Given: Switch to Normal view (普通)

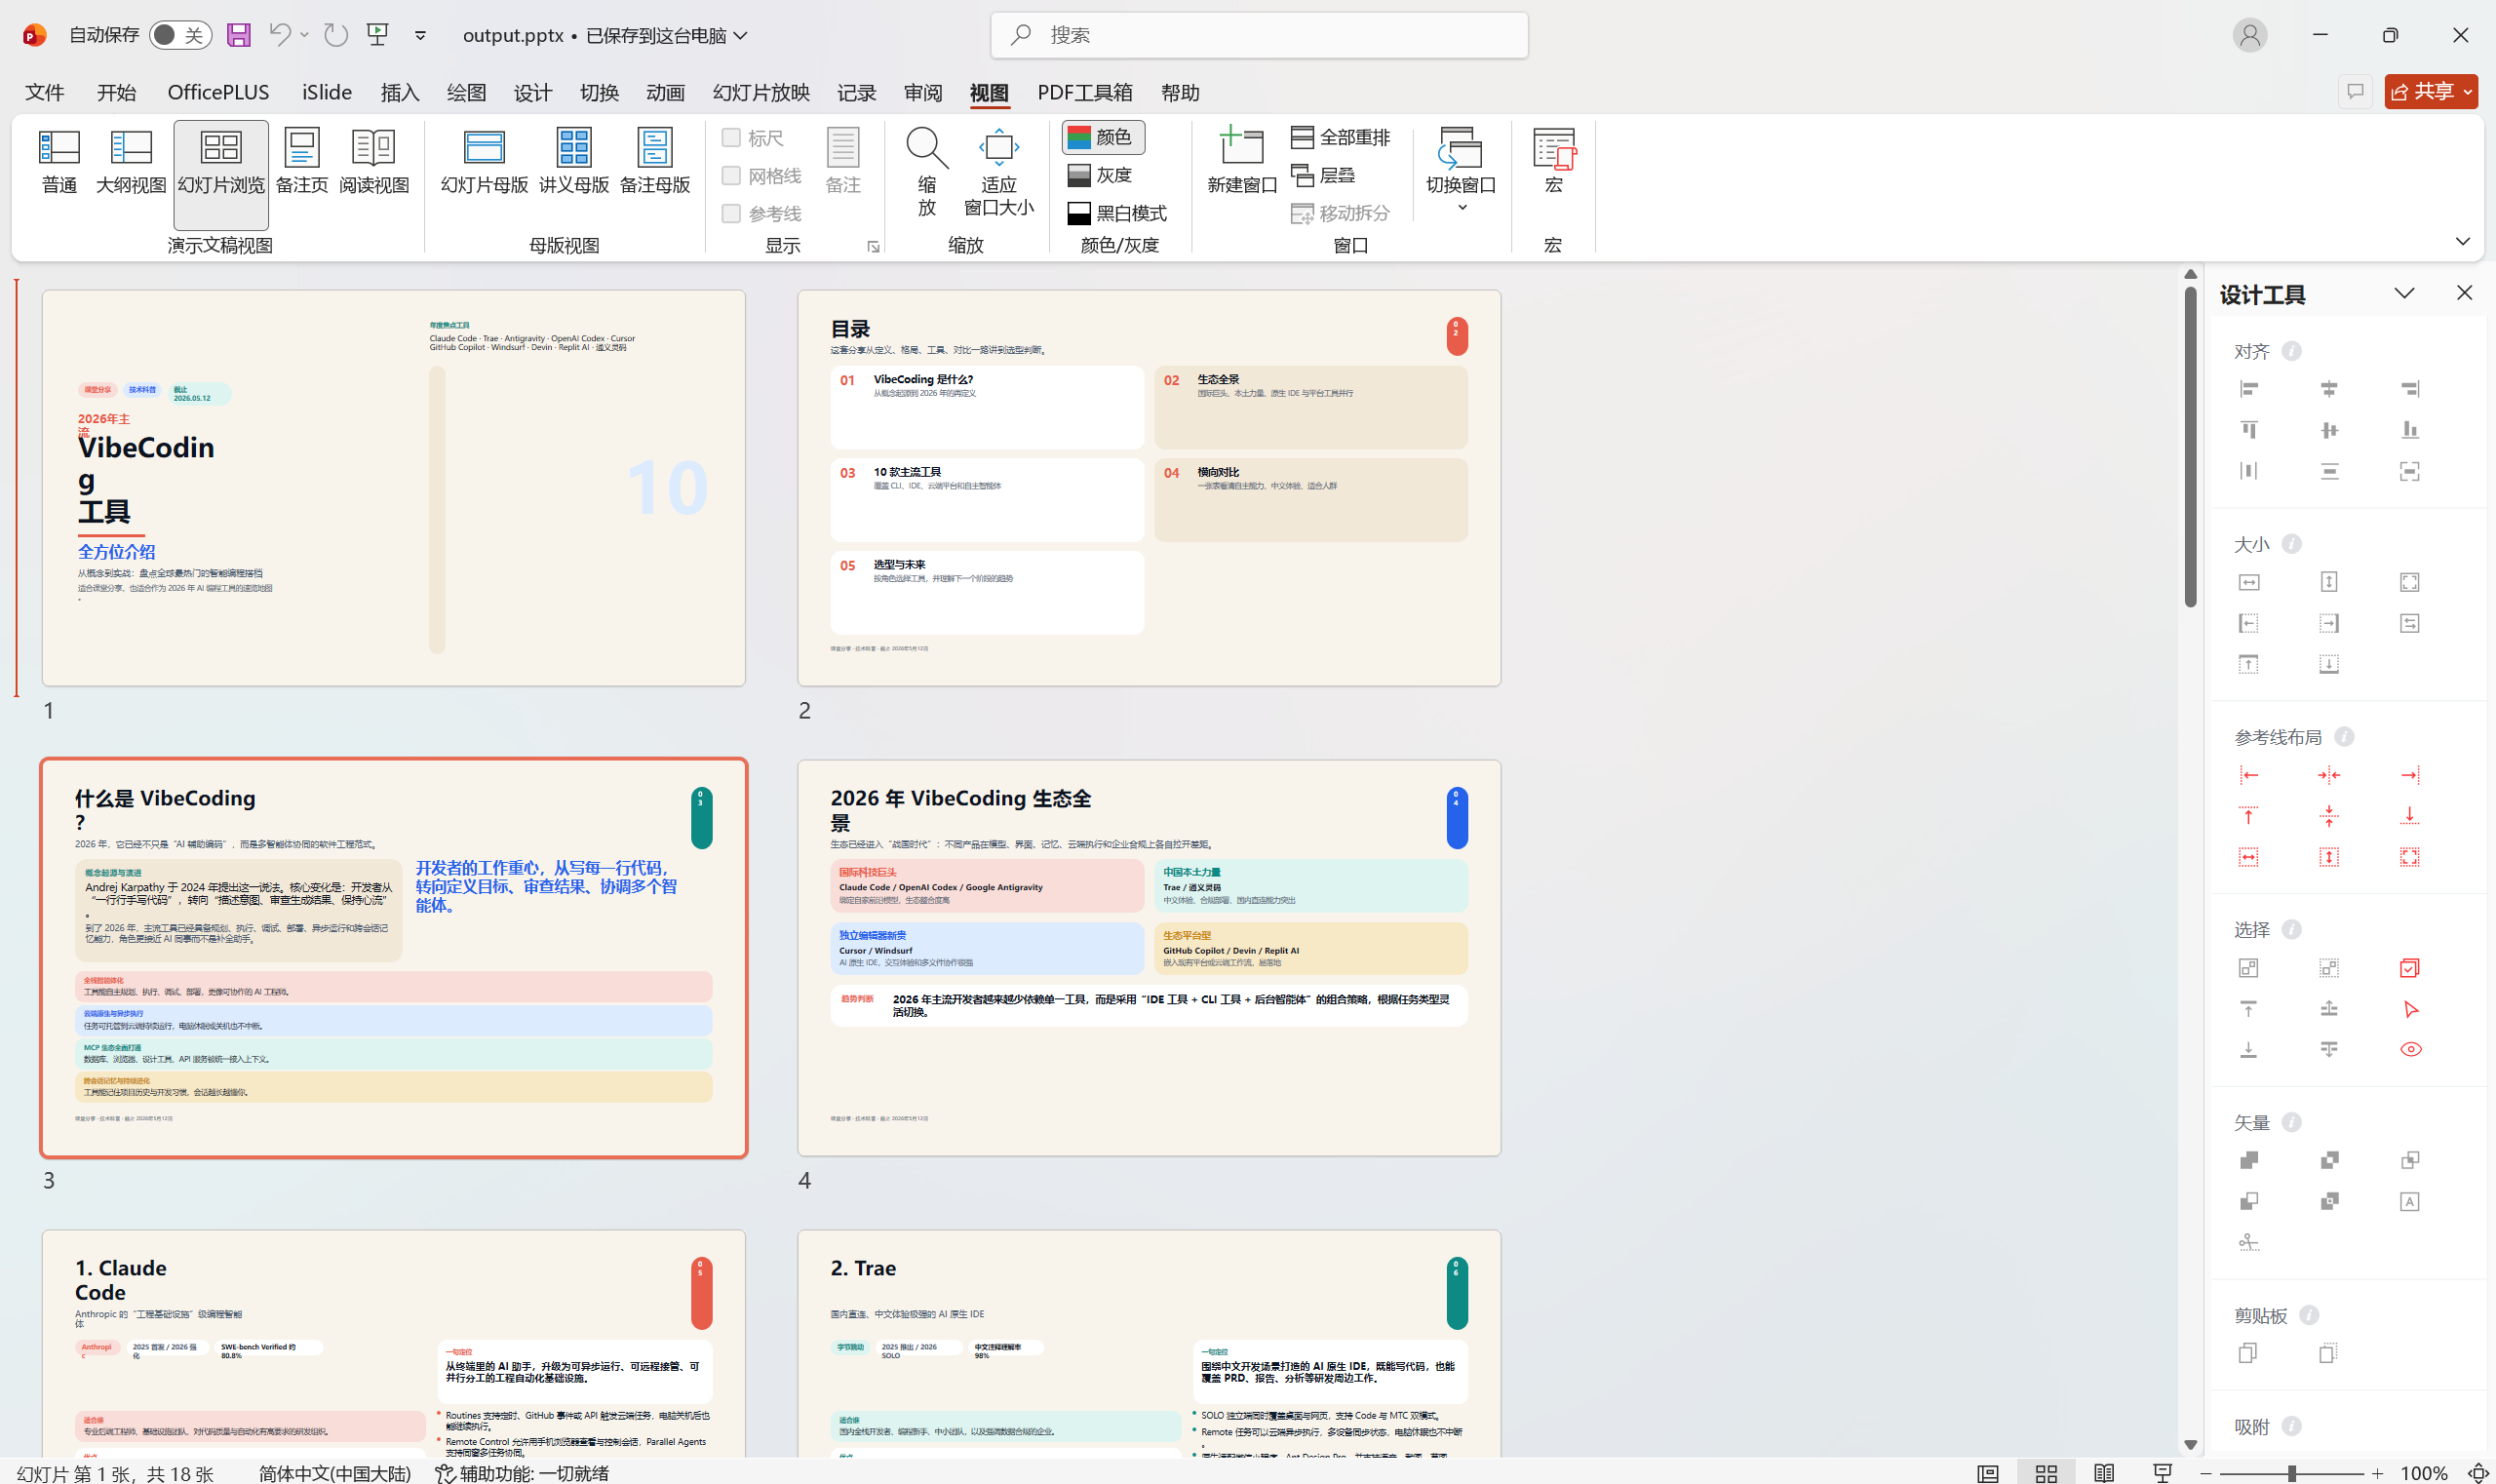Looking at the screenshot, I should click(x=59, y=162).
